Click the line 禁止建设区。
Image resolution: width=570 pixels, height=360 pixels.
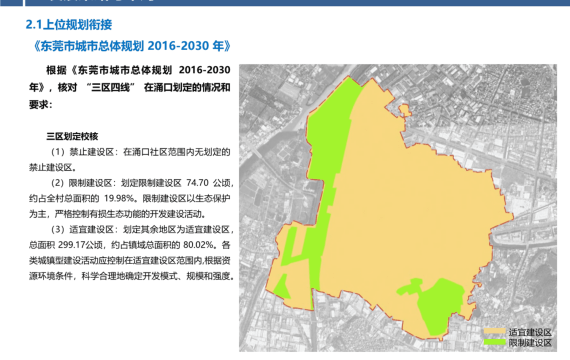(x=53, y=167)
